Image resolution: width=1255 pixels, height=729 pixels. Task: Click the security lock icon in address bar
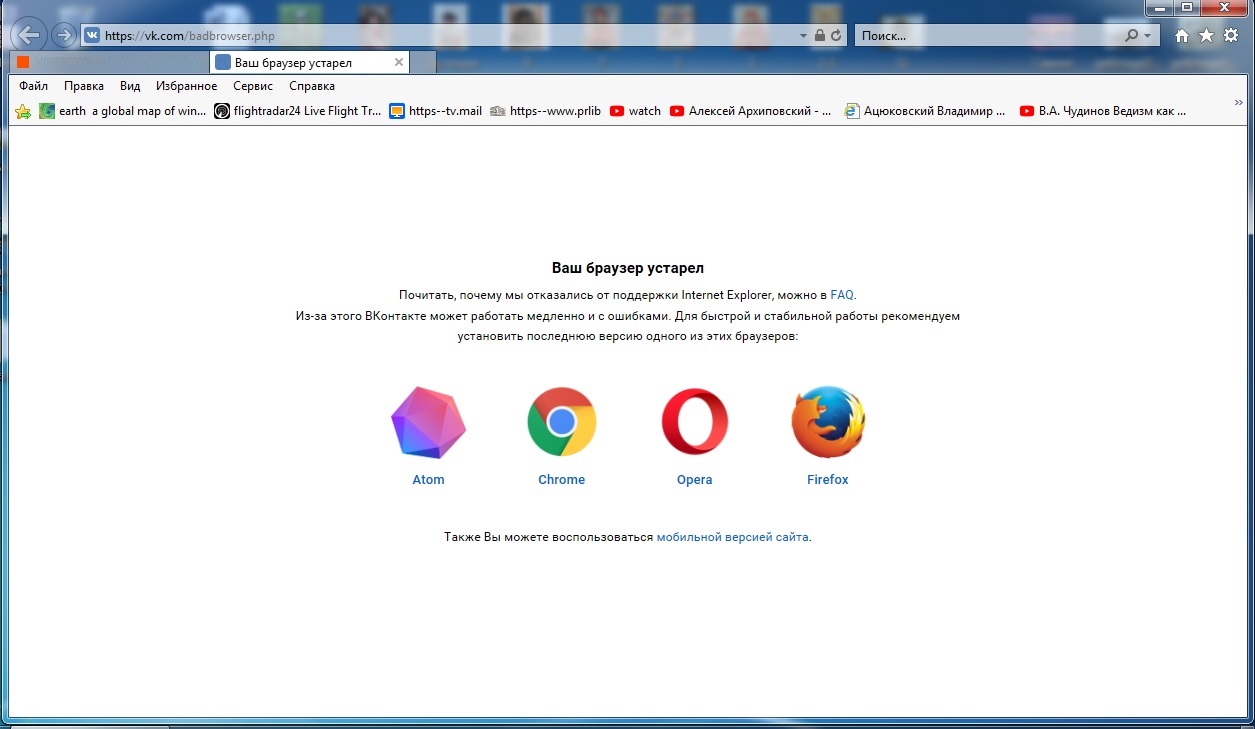820,36
